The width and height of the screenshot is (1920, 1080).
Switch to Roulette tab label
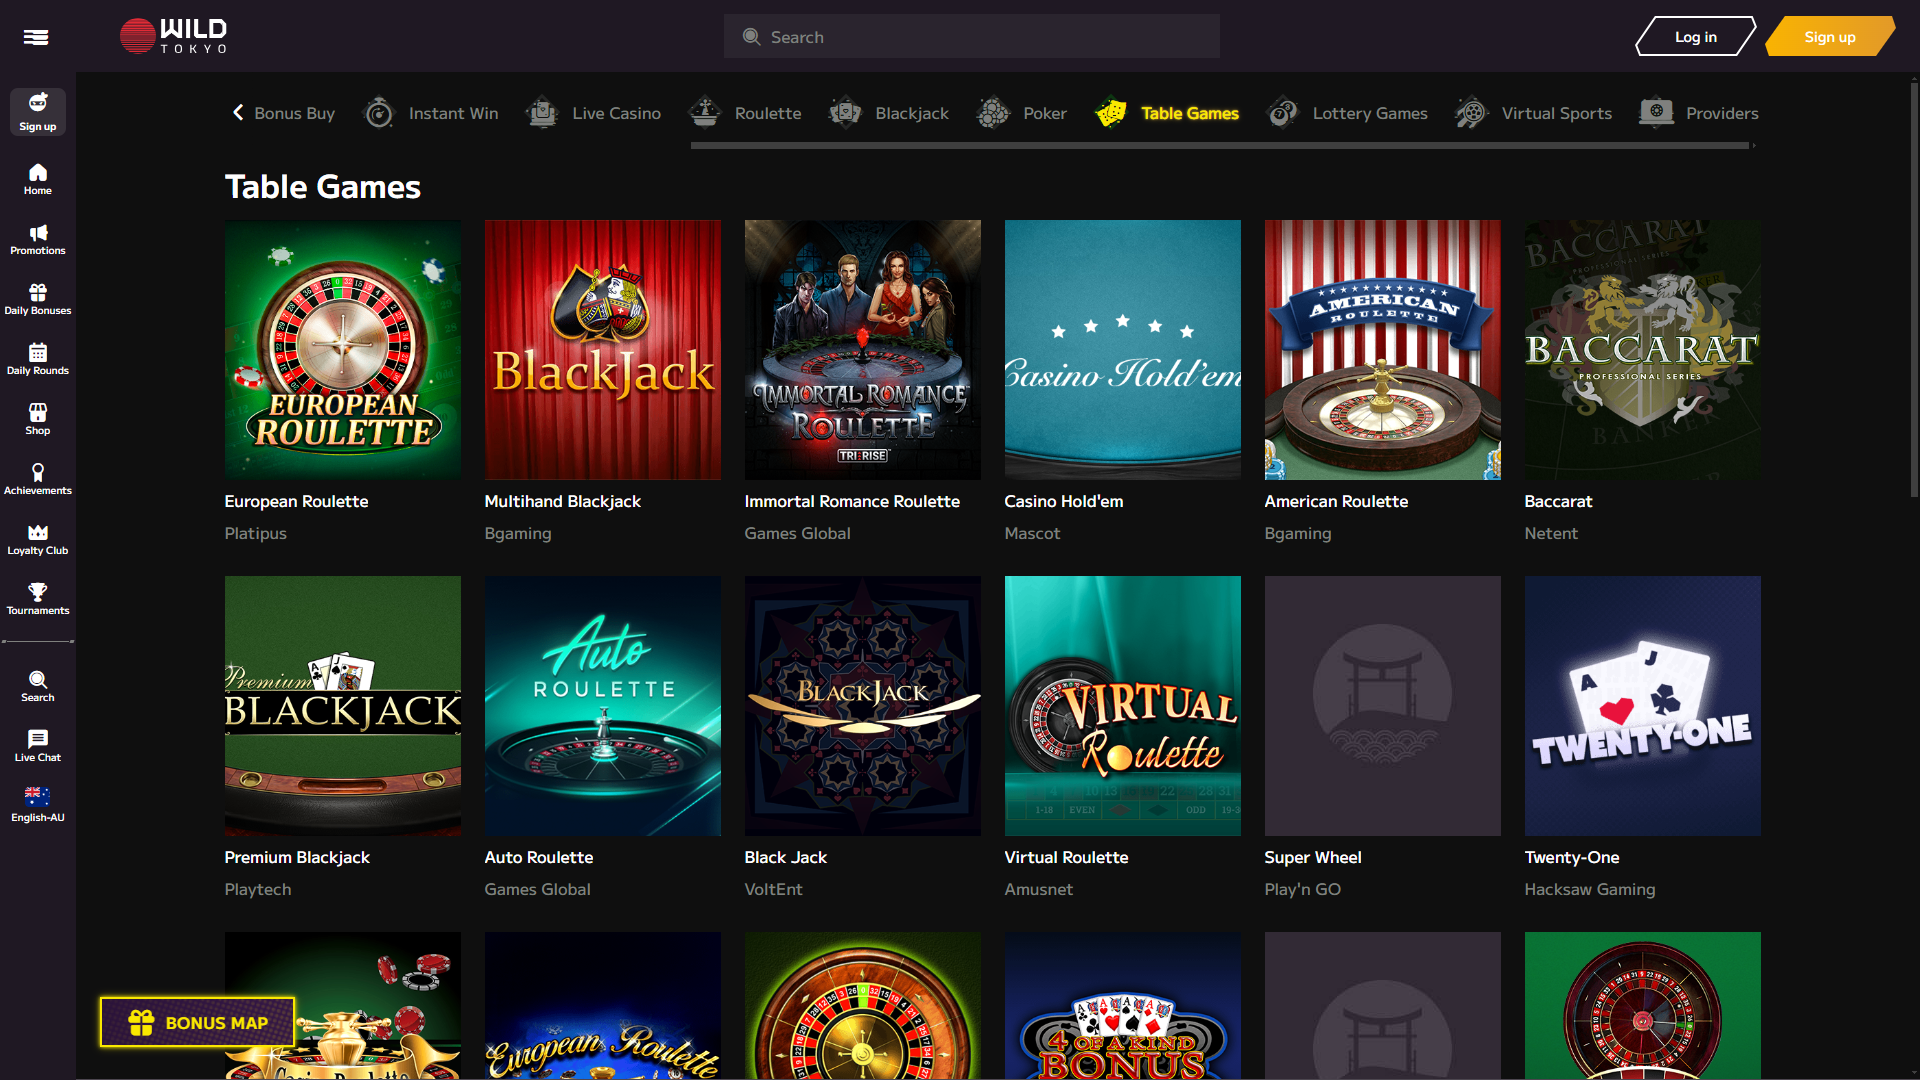768,113
